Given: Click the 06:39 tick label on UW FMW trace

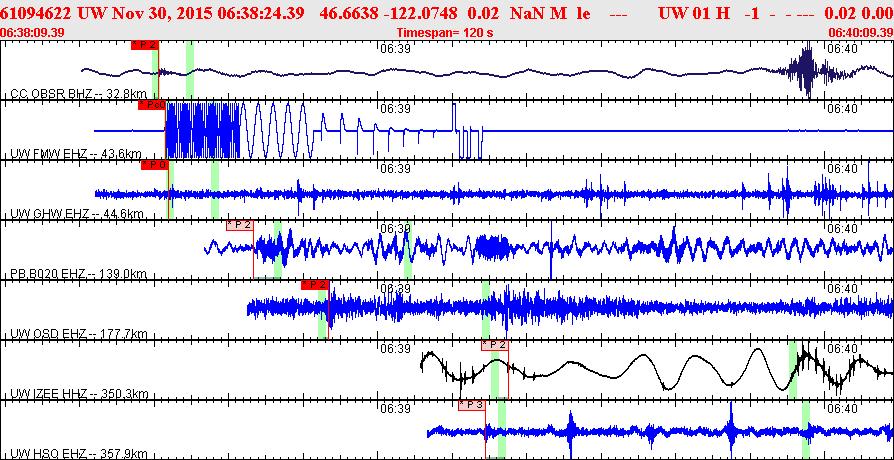Looking at the screenshot, I should [396, 108].
